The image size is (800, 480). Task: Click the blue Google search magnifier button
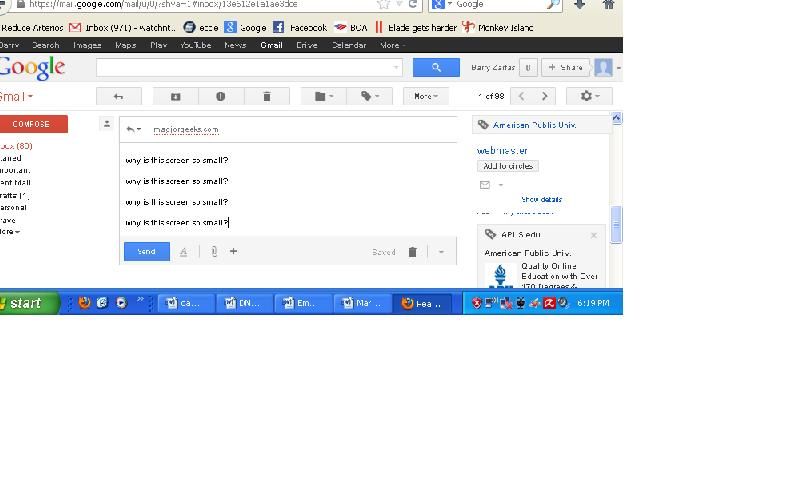click(x=436, y=67)
